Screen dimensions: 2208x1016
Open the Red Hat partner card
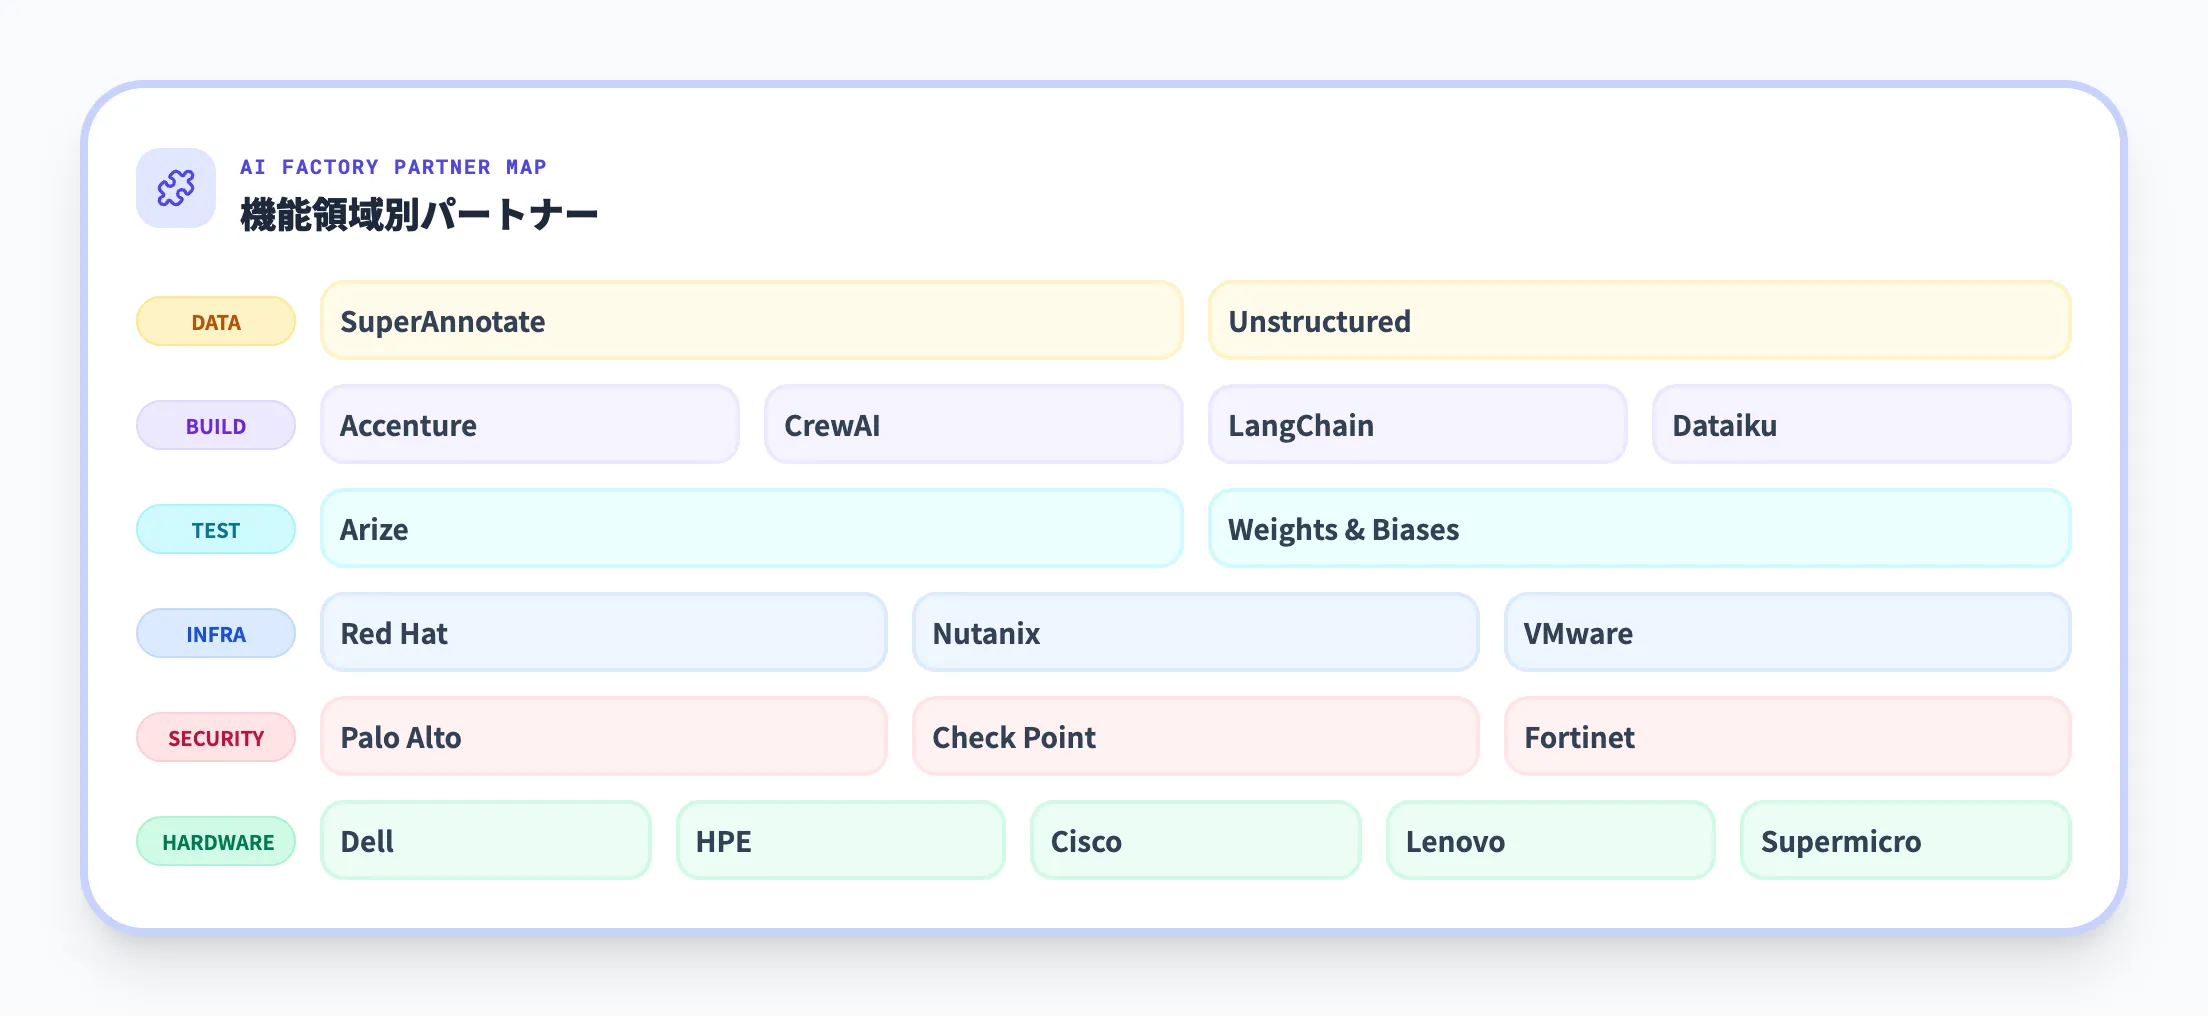[x=603, y=633]
